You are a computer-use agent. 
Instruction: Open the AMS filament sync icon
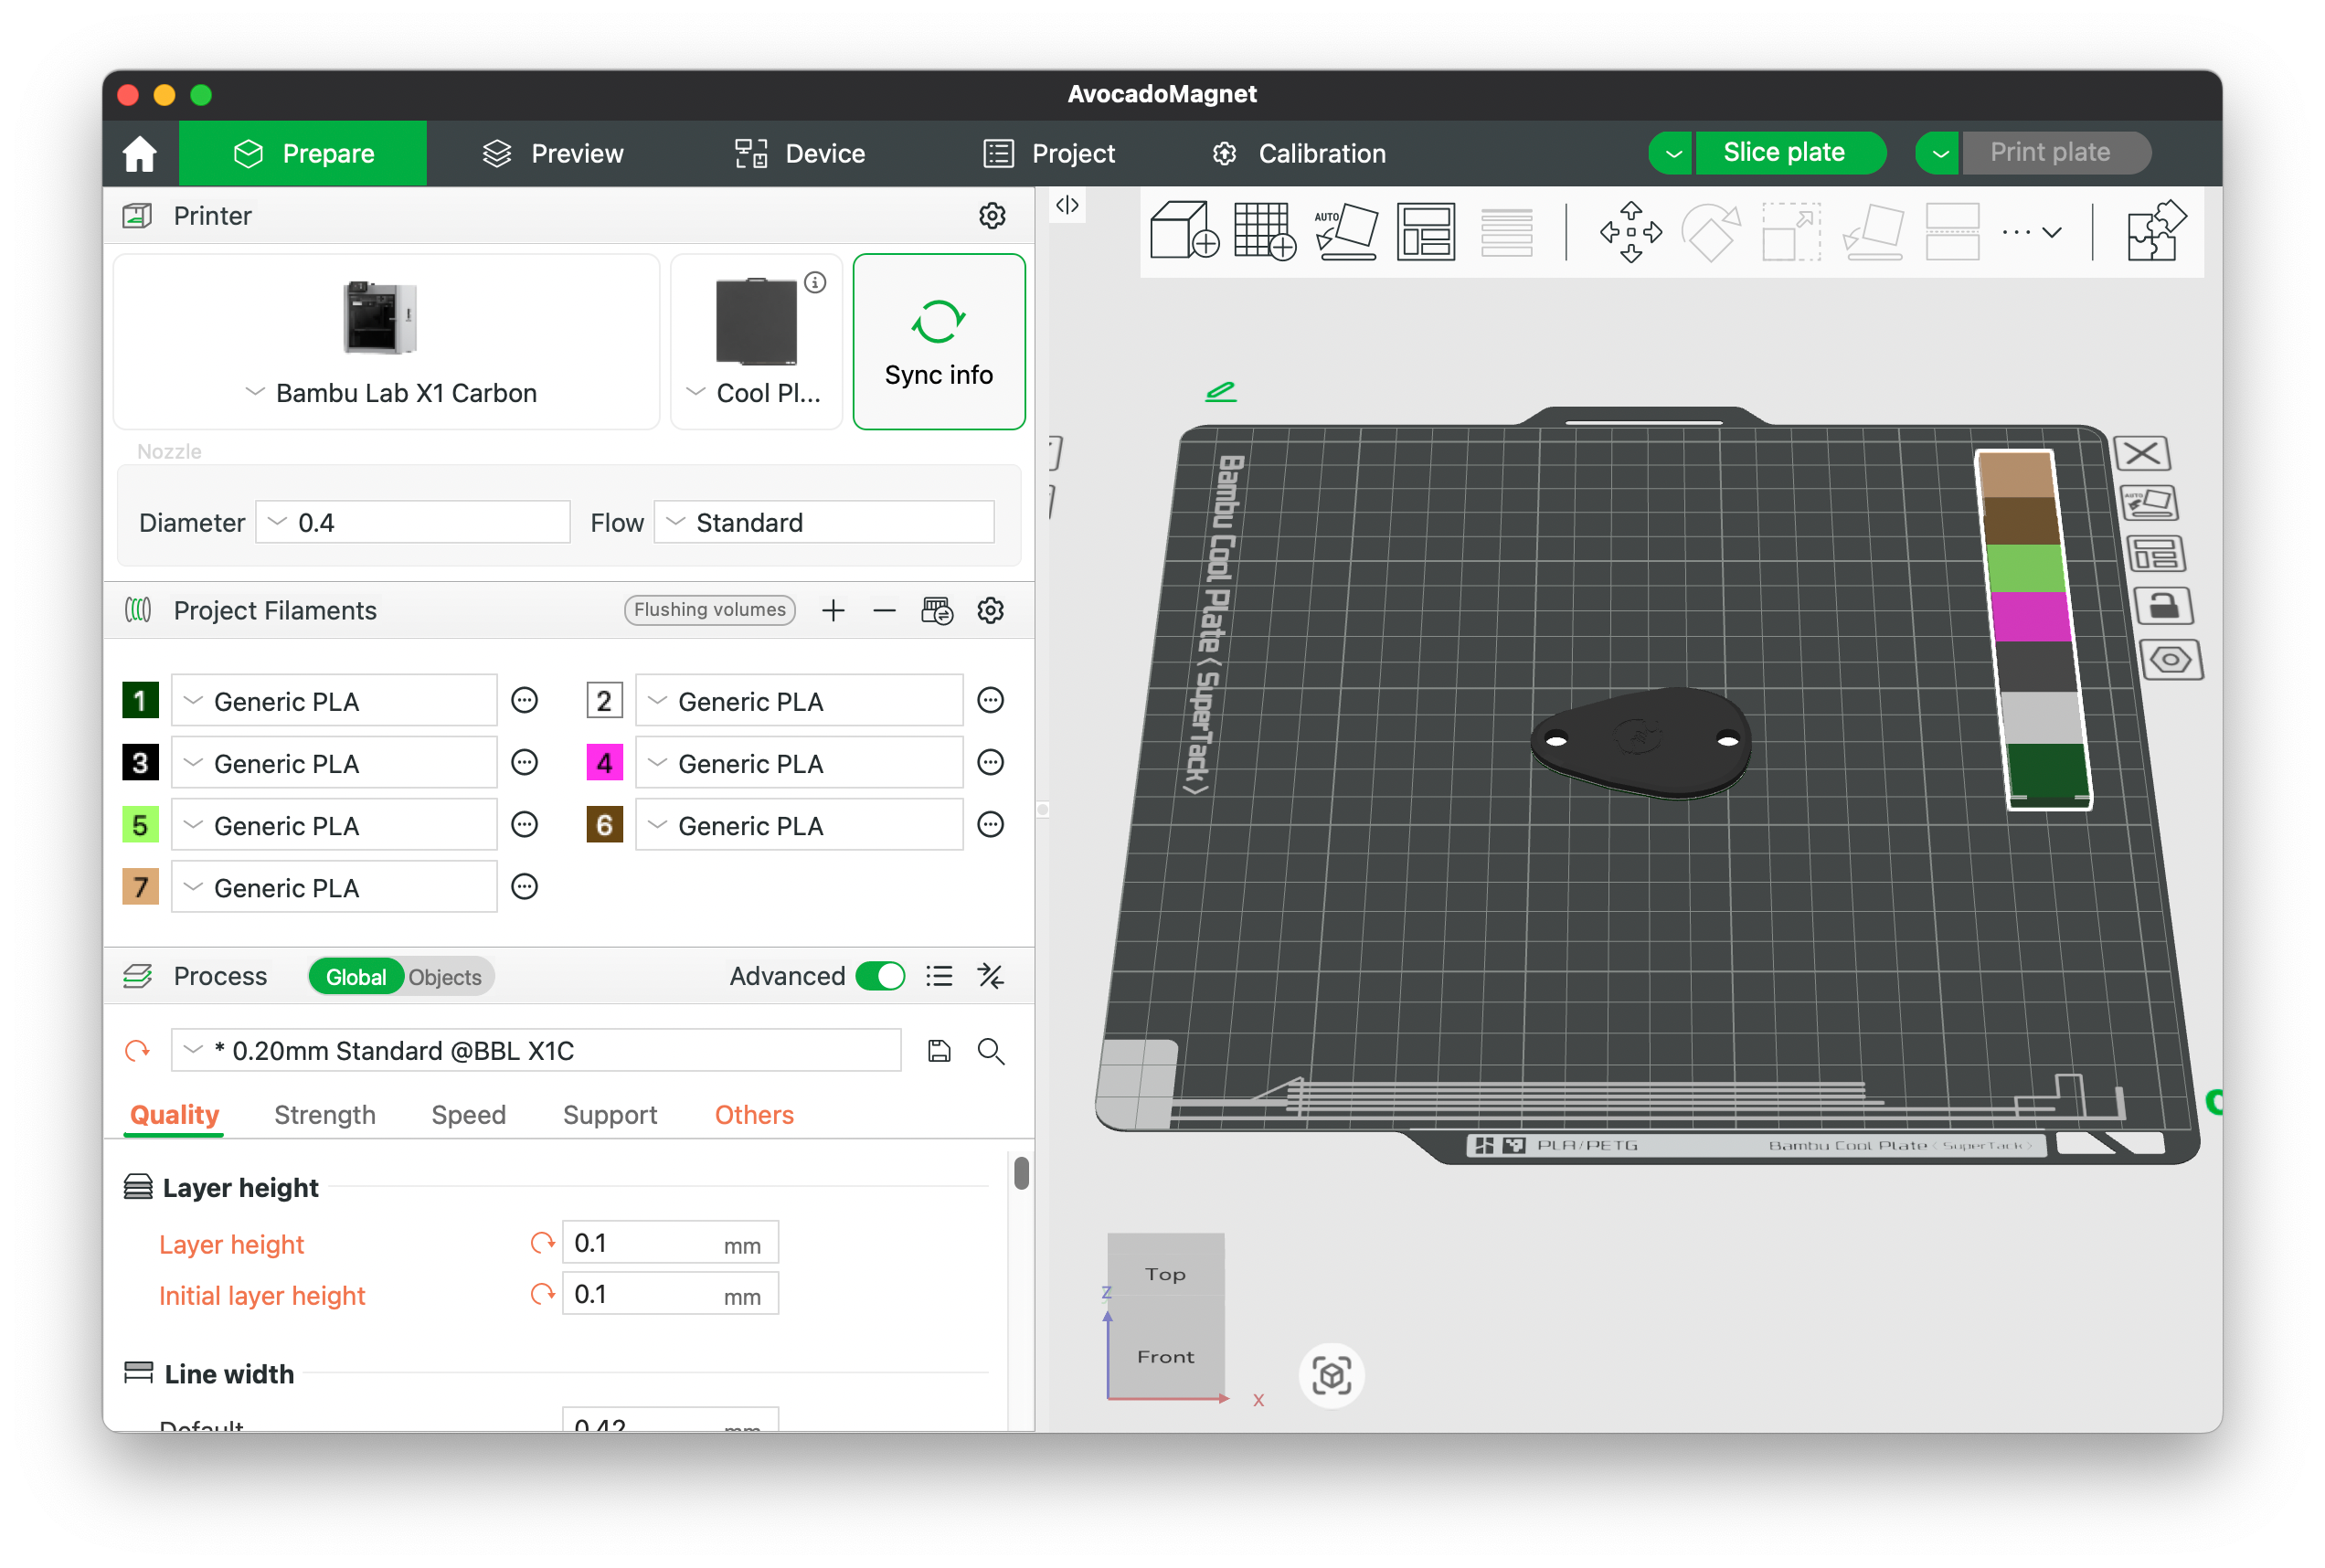point(937,610)
